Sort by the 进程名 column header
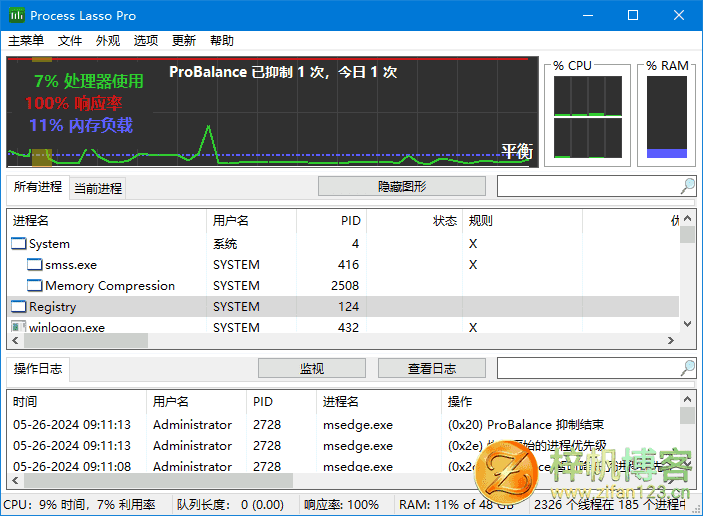 tap(107, 221)
